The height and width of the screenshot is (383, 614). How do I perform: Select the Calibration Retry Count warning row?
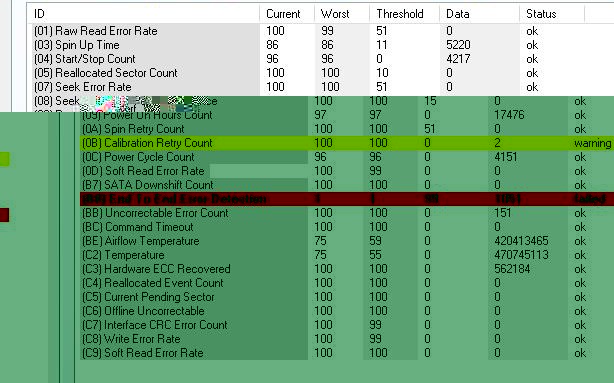[347, 143]
